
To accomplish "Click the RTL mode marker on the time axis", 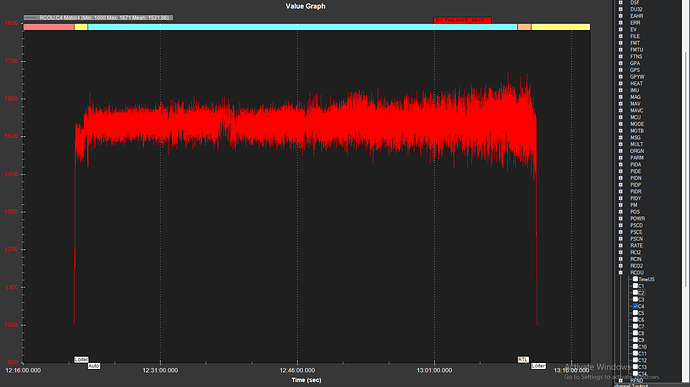I will (523, 360).
